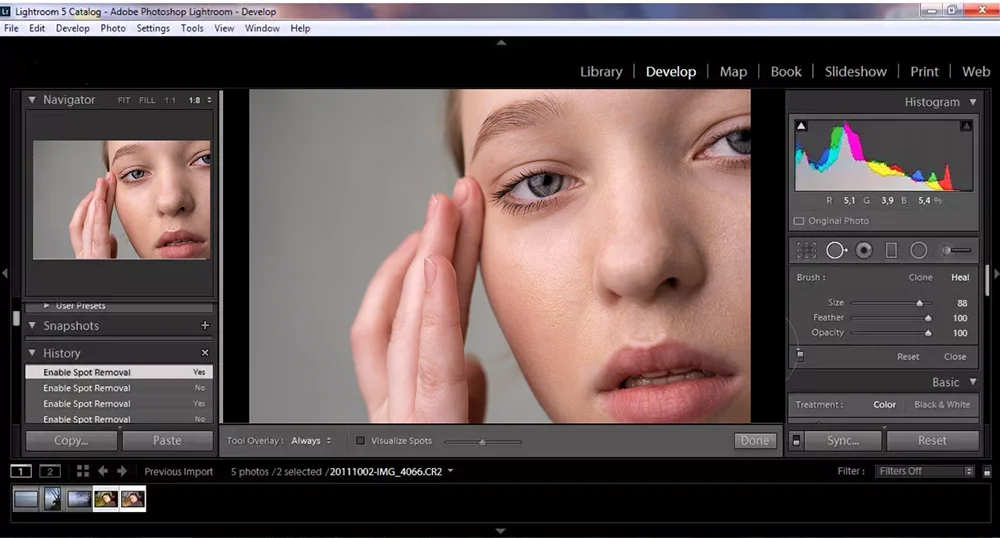Viewport: 1000px width, 538px height.
Task: Adjust Visualize Spots threshold slider
Action: tap(483, 441)
